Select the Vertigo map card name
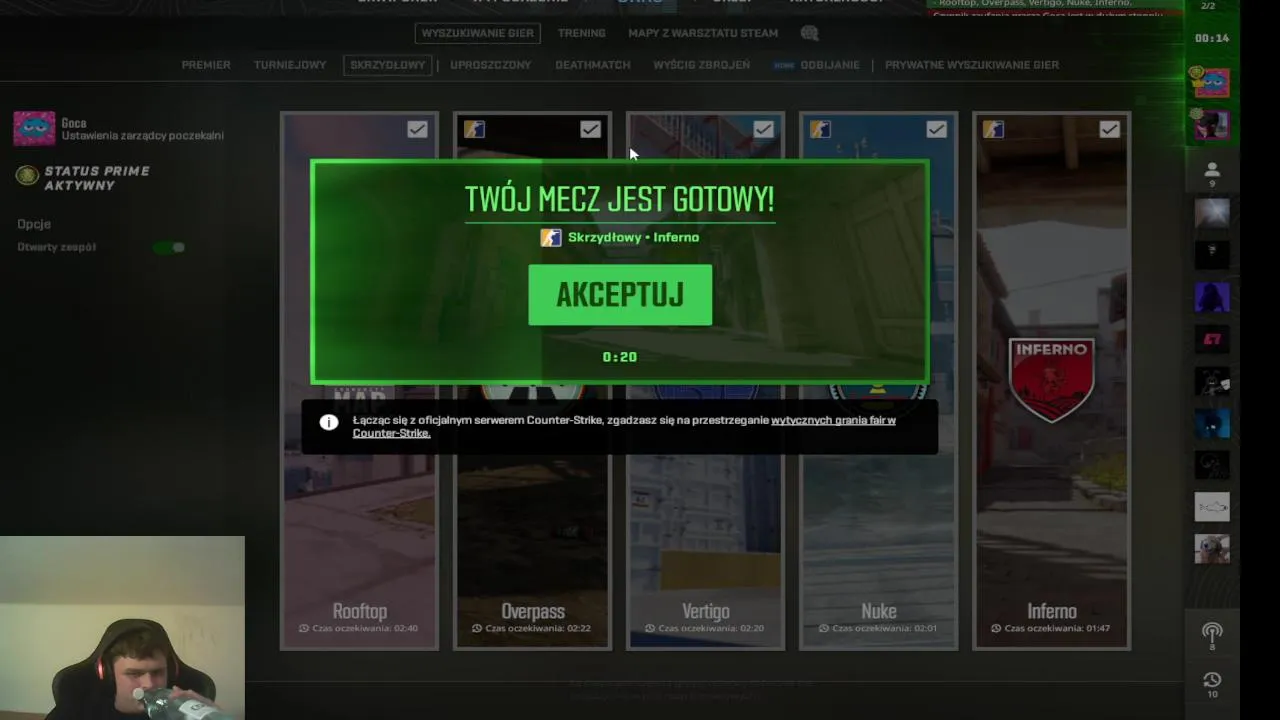This screenshot has width=1280, height=720. point(706,611)
